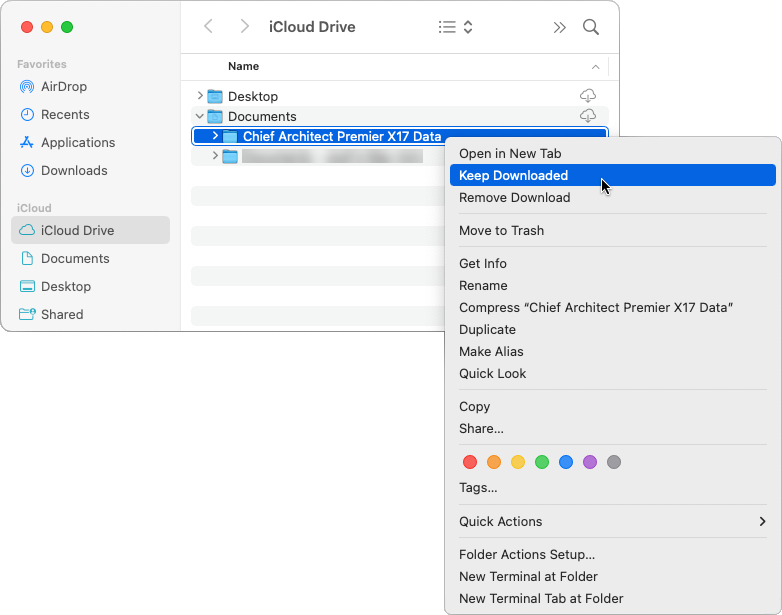The image size is (782, 615).
Task: Apply the blue tag color
Action: 566,462
